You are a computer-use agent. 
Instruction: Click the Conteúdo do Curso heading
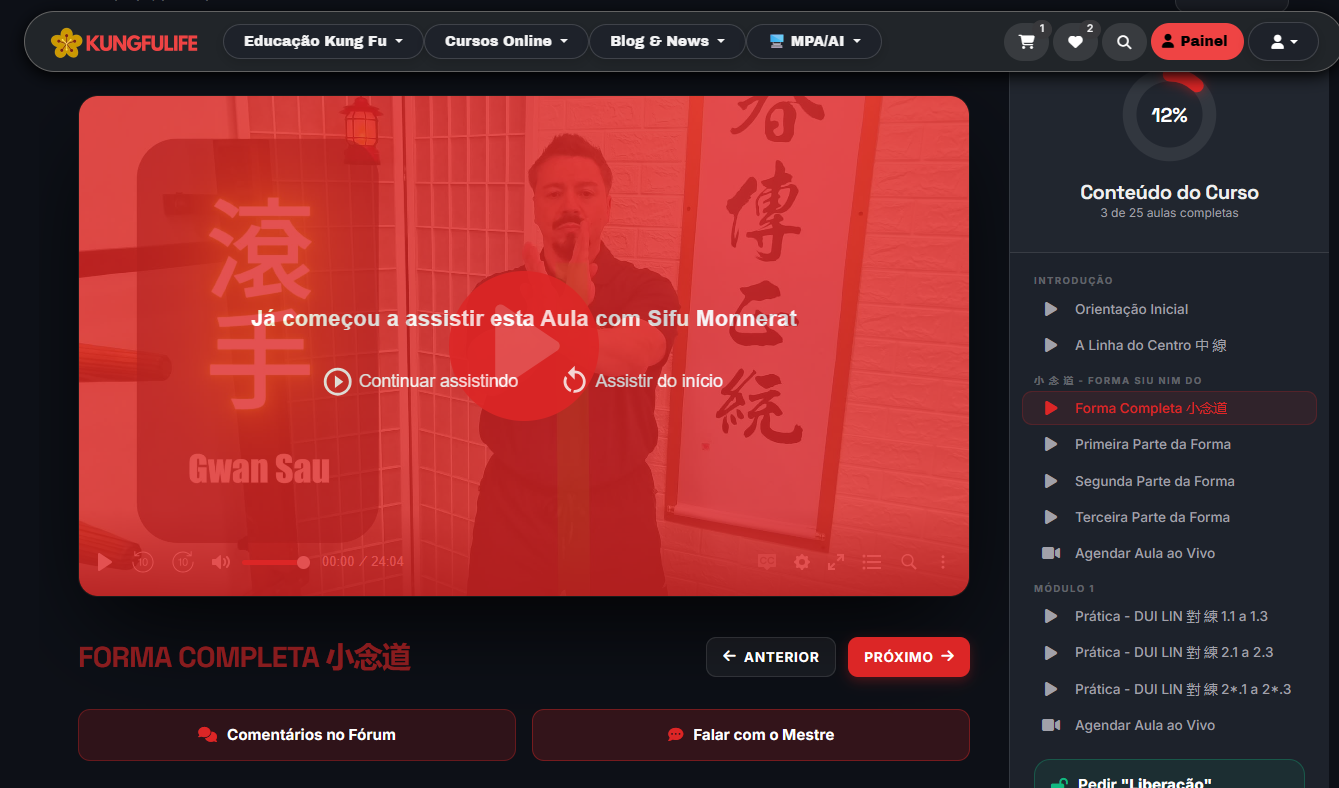[1169, 193]
